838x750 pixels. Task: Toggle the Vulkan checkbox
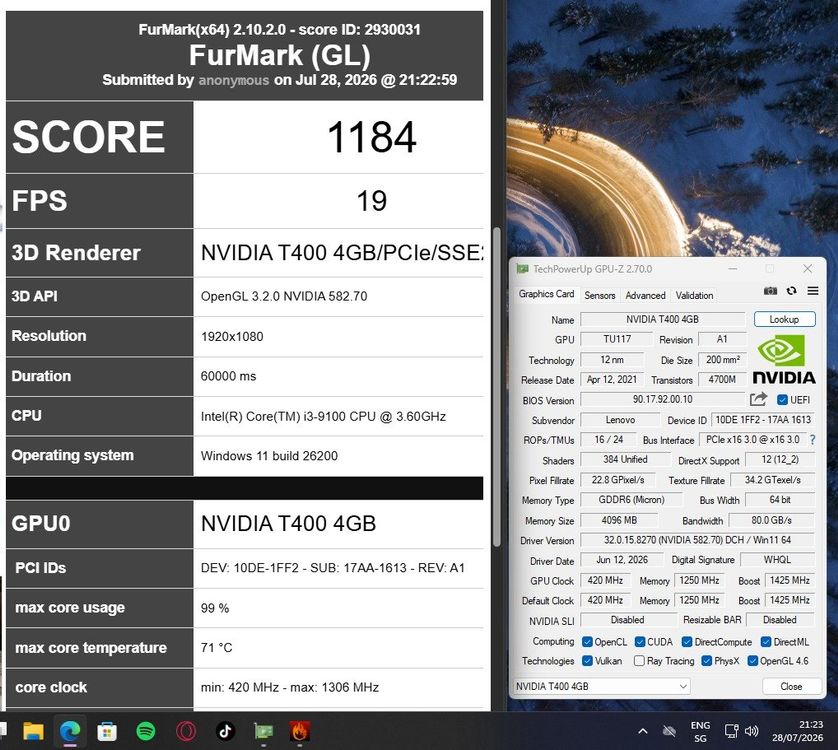(587, 661)
